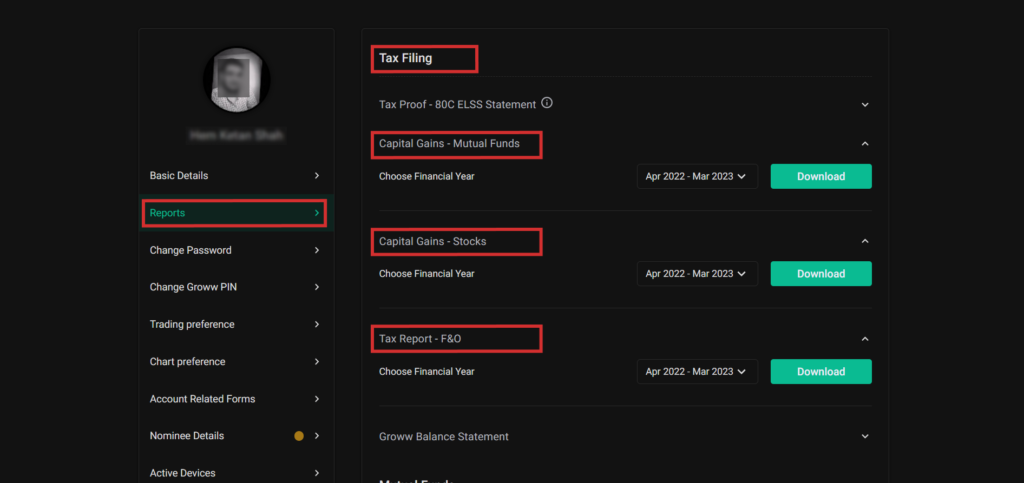Download the F&O tax report
This screenshot has width=1024, height=483.
point(820,372)
